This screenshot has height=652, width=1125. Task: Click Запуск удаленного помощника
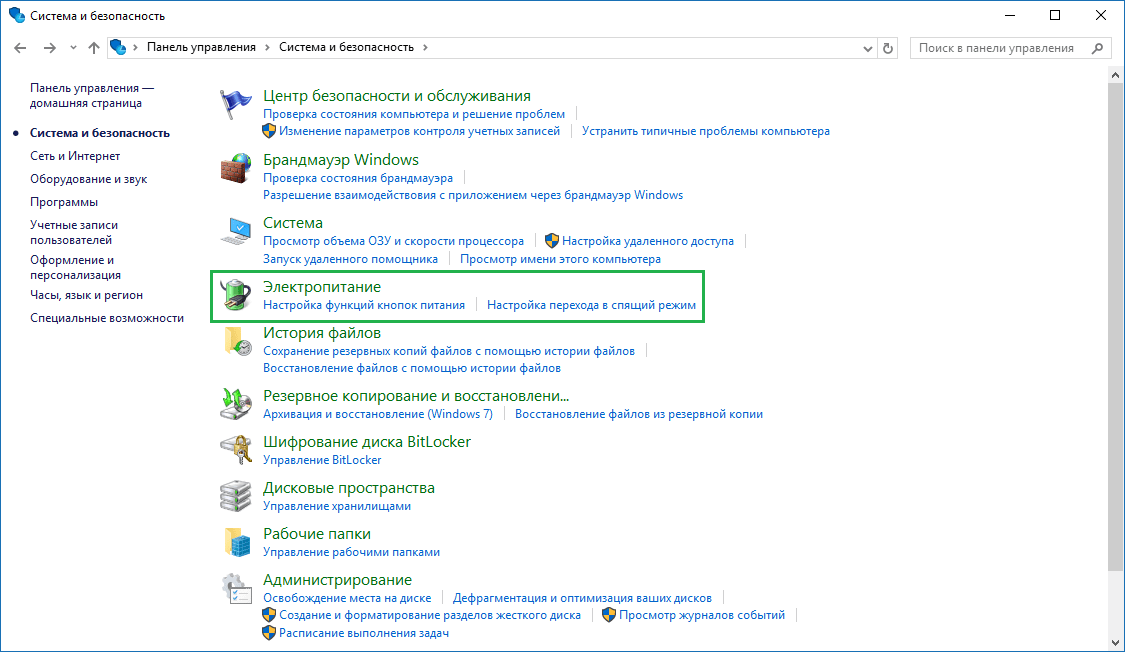(x=350, y=259)
